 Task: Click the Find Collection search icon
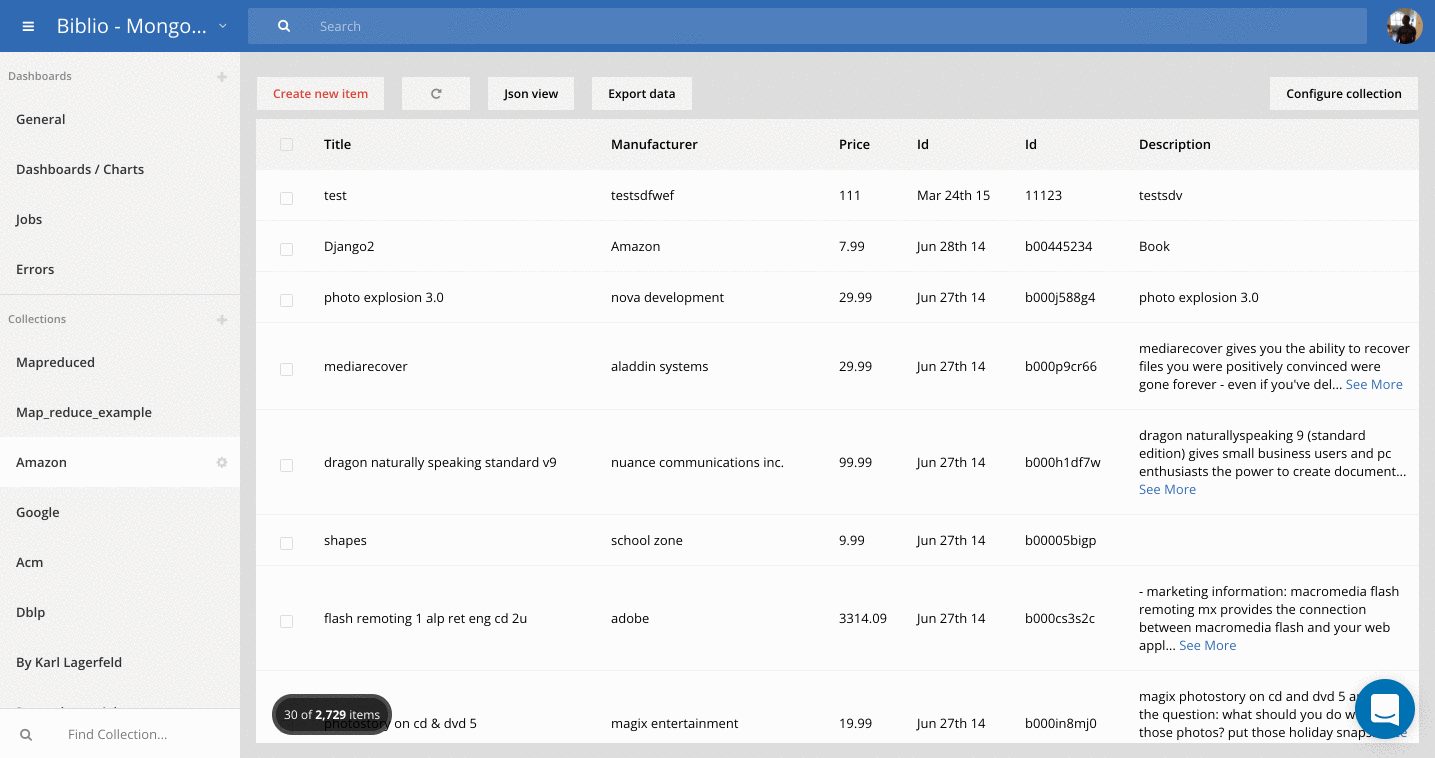click(x=26, y=735)
